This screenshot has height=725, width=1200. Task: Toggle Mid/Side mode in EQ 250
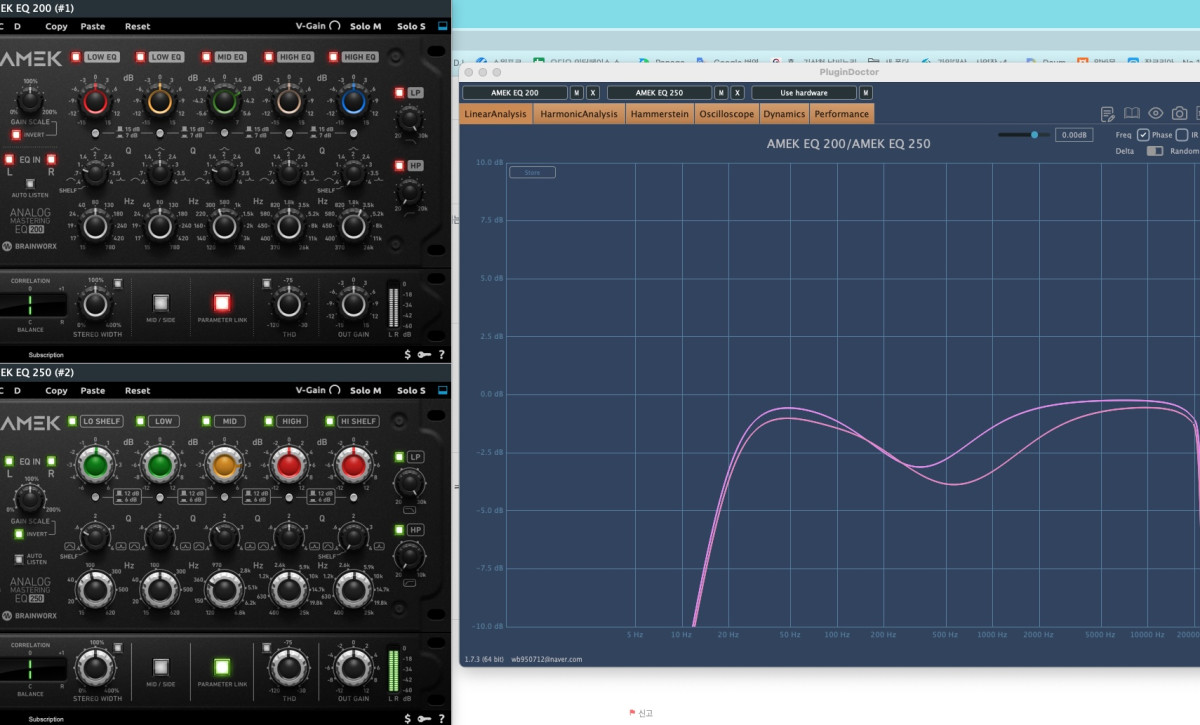click(x=160, y=667)
